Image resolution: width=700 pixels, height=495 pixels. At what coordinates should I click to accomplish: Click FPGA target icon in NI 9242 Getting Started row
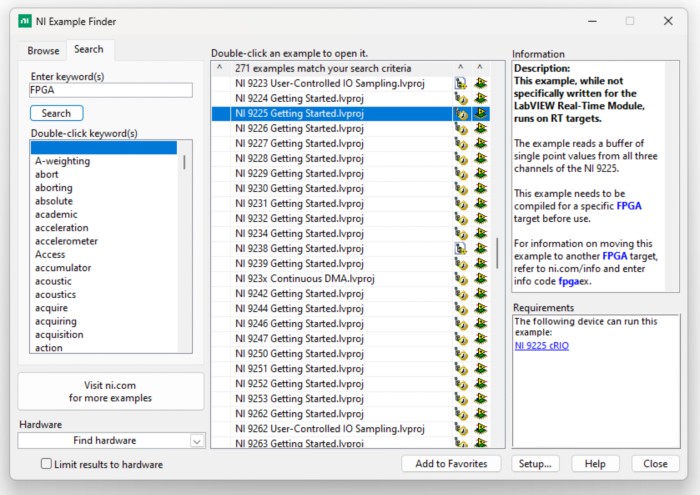(480, 294)
